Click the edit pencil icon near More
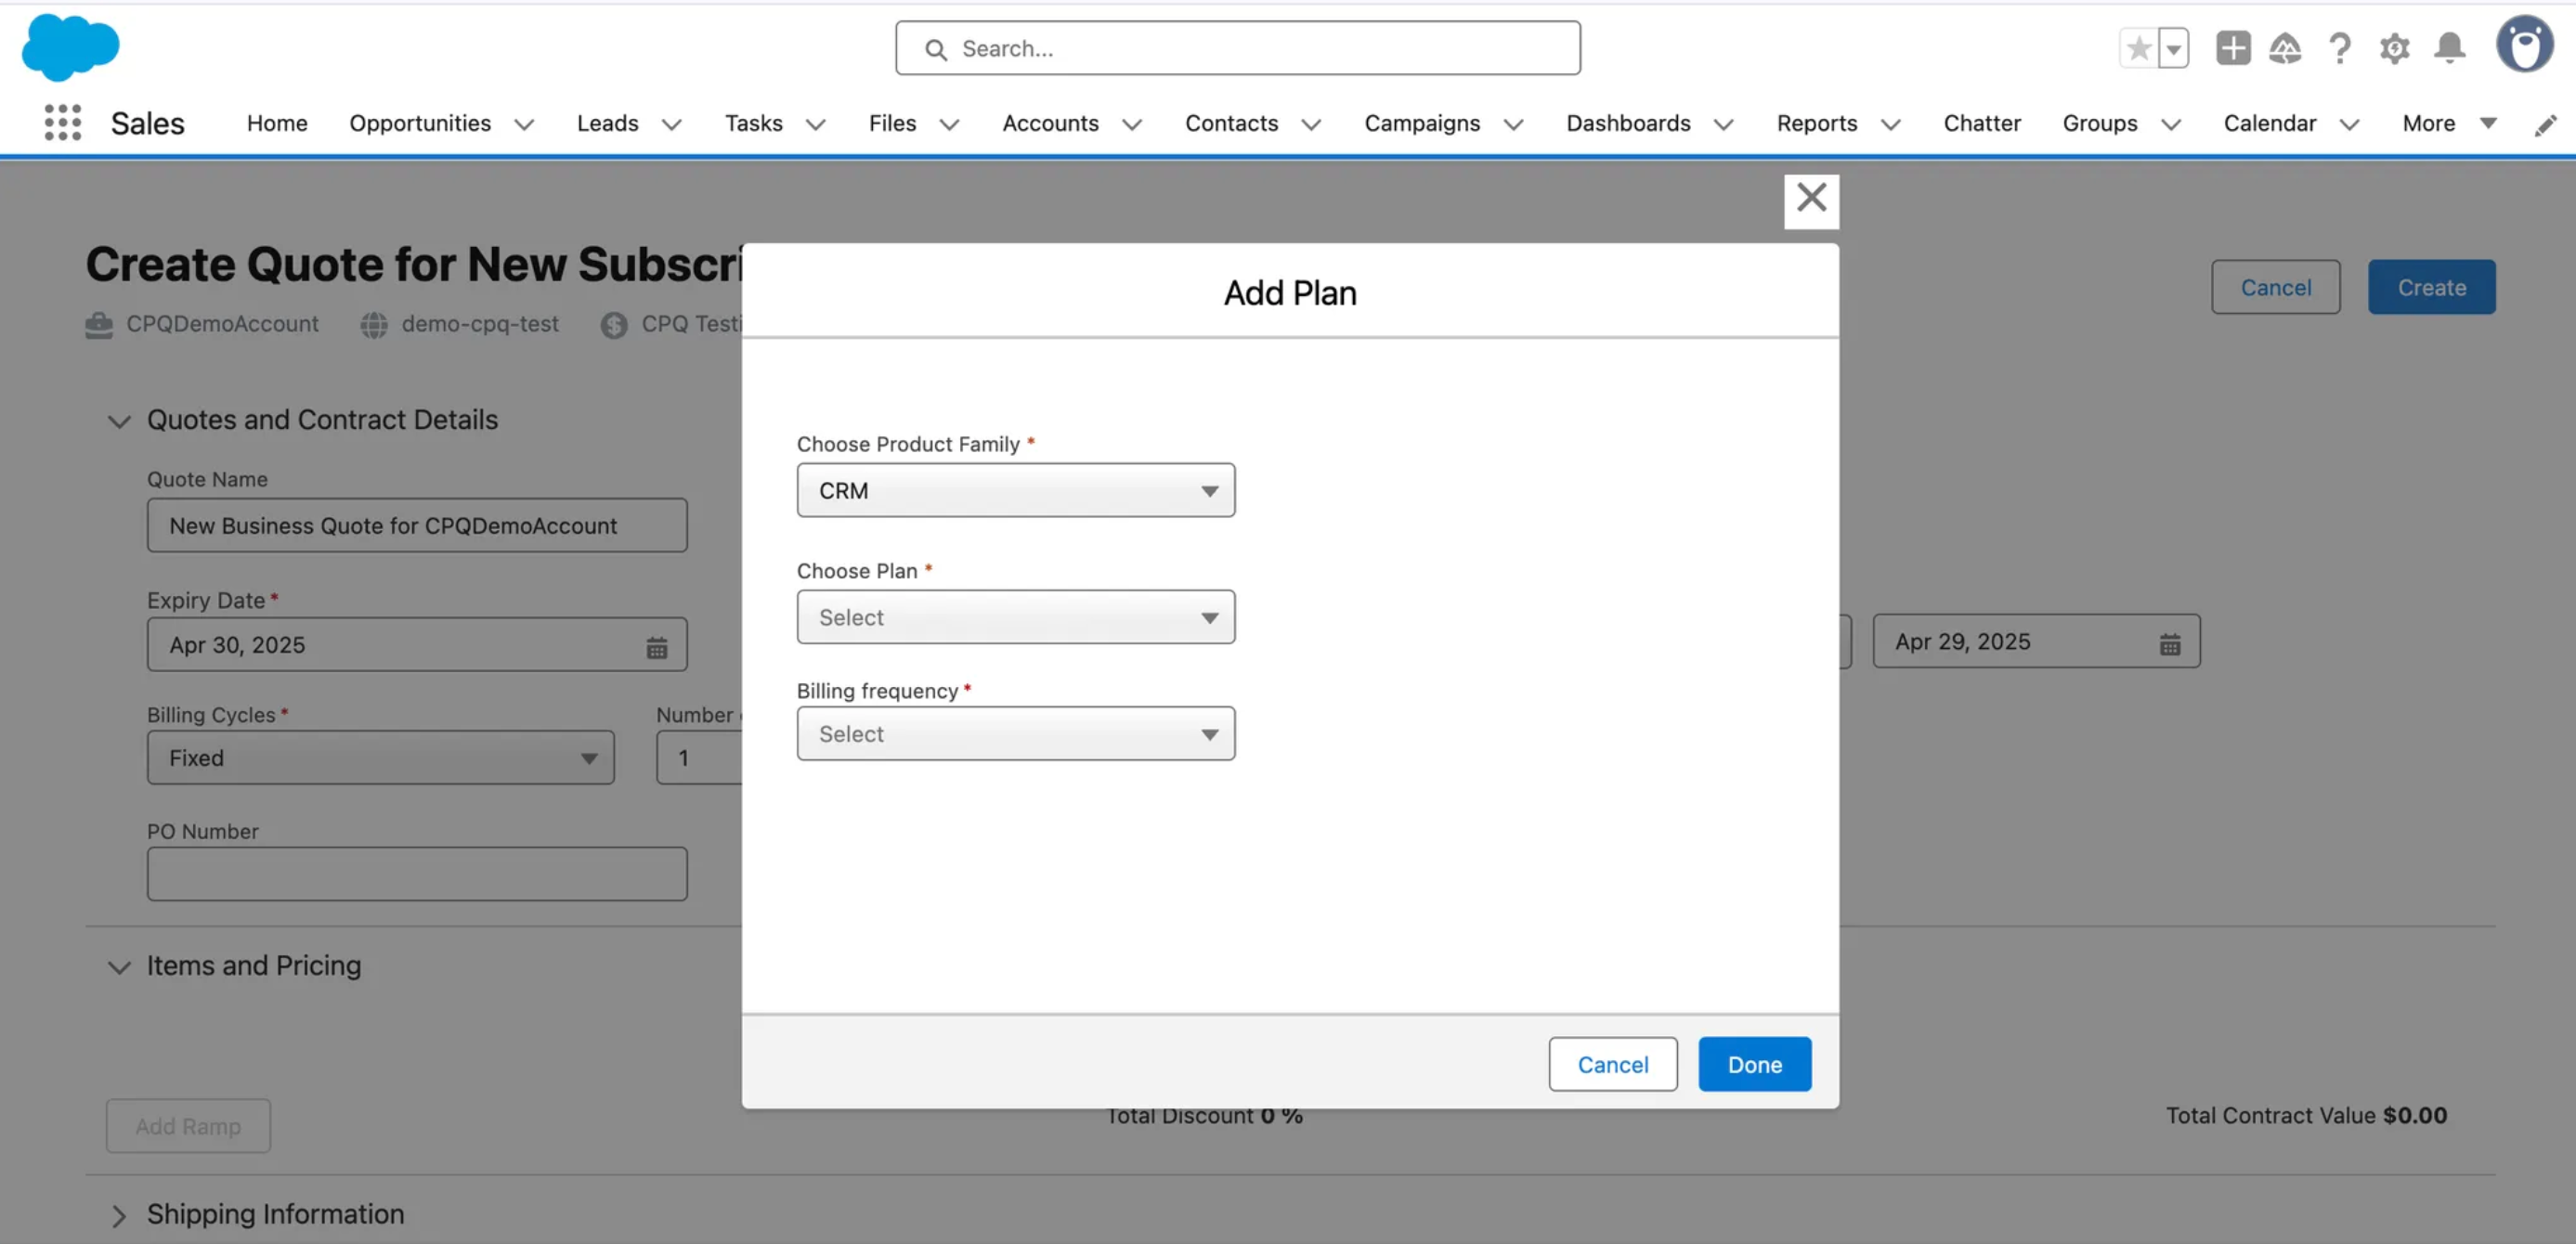This screenshot has height=1244, width=2576. [2546, 126]
